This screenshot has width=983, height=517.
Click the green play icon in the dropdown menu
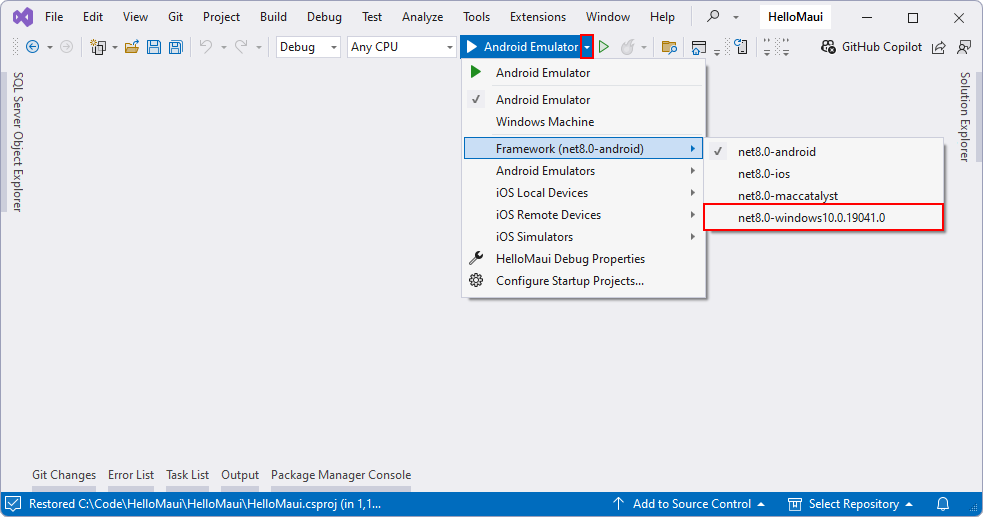pyautogui.click(x=476, y=72)
